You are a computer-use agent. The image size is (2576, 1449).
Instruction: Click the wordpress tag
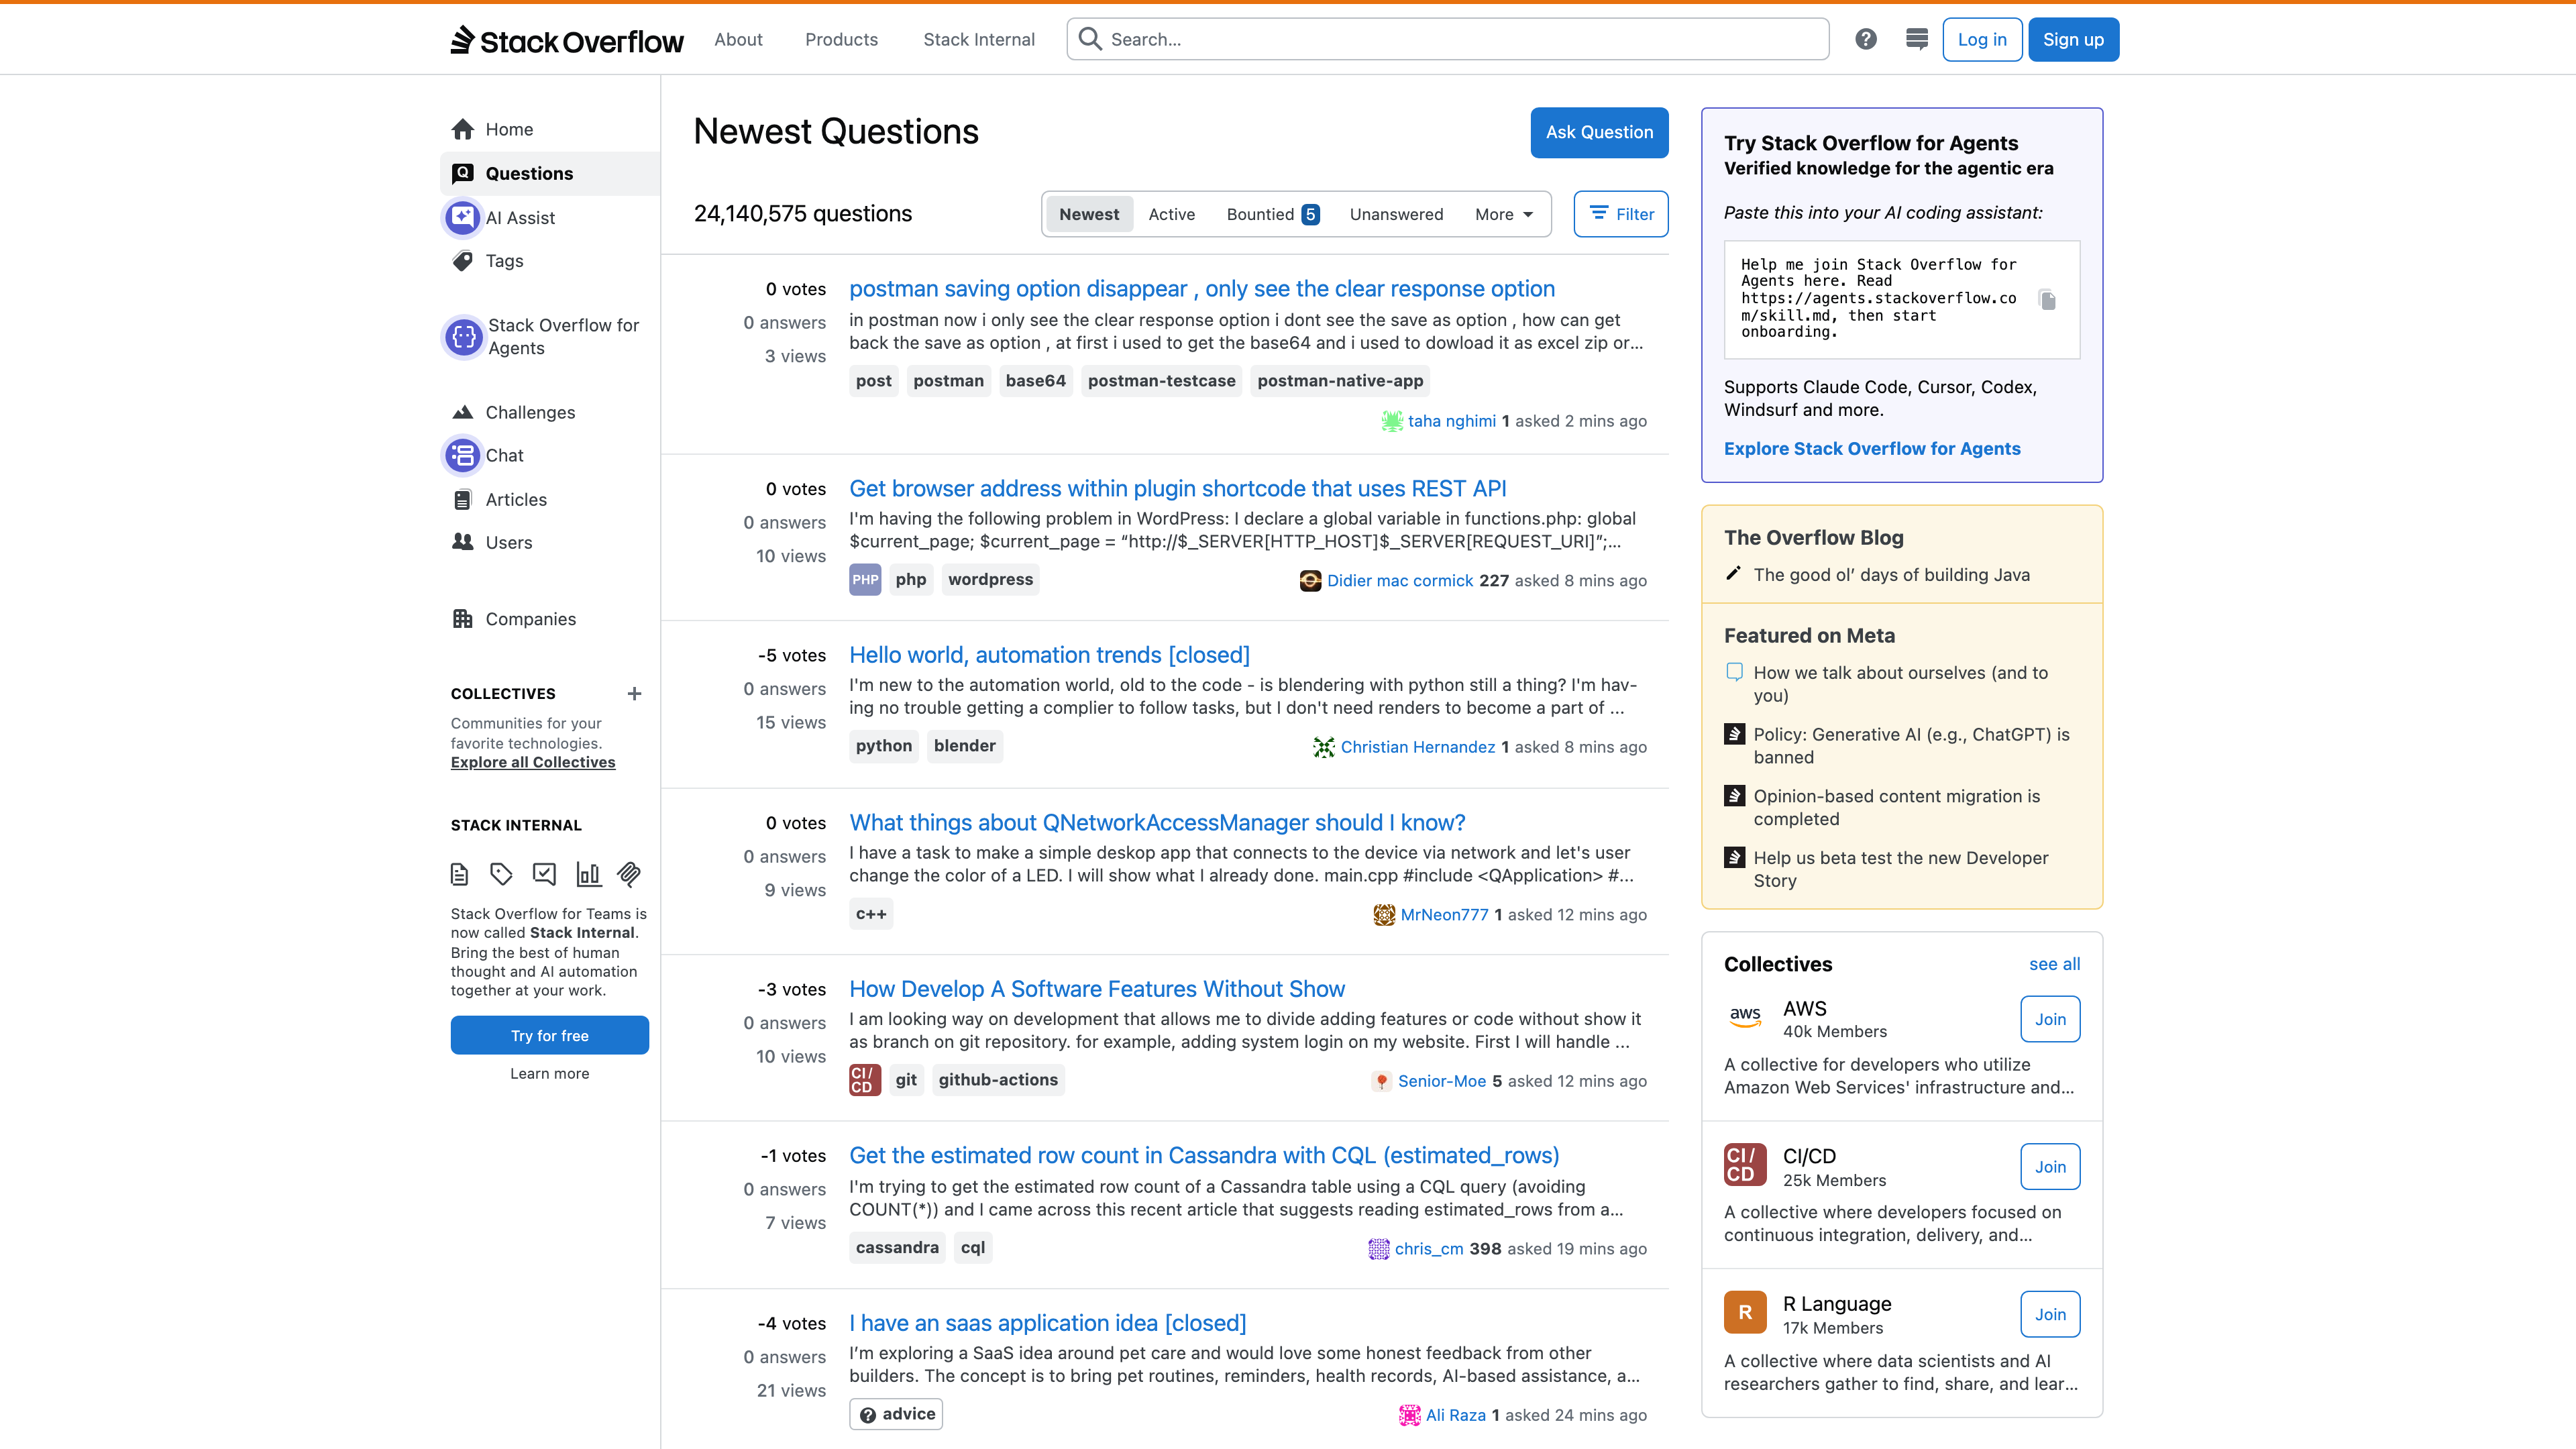tap(990, 579)
